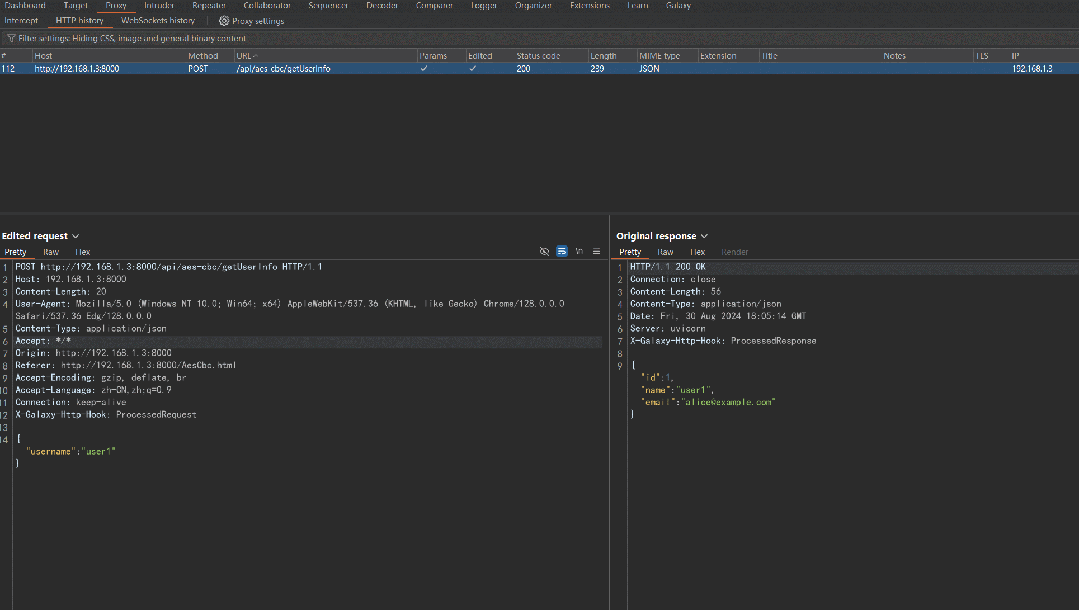Open the Intruder tab

(159, 5)
